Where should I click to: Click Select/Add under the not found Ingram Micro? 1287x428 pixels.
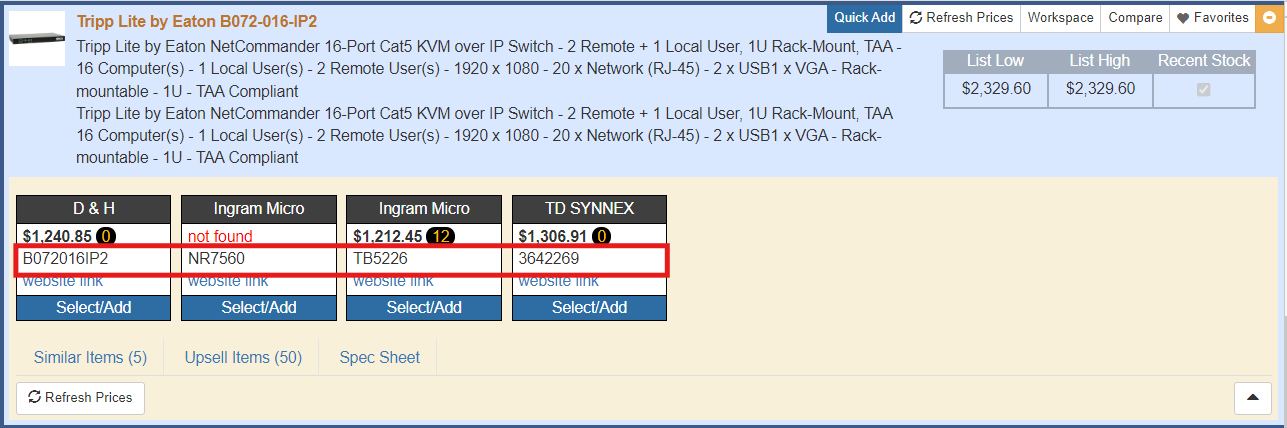pyautogui.click(x=259, y=307)
